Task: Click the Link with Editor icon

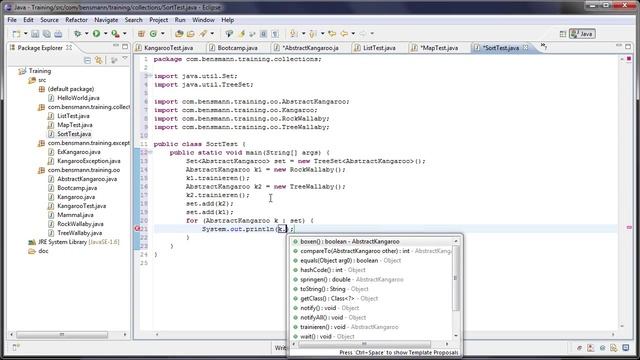Action: [99, 60]
